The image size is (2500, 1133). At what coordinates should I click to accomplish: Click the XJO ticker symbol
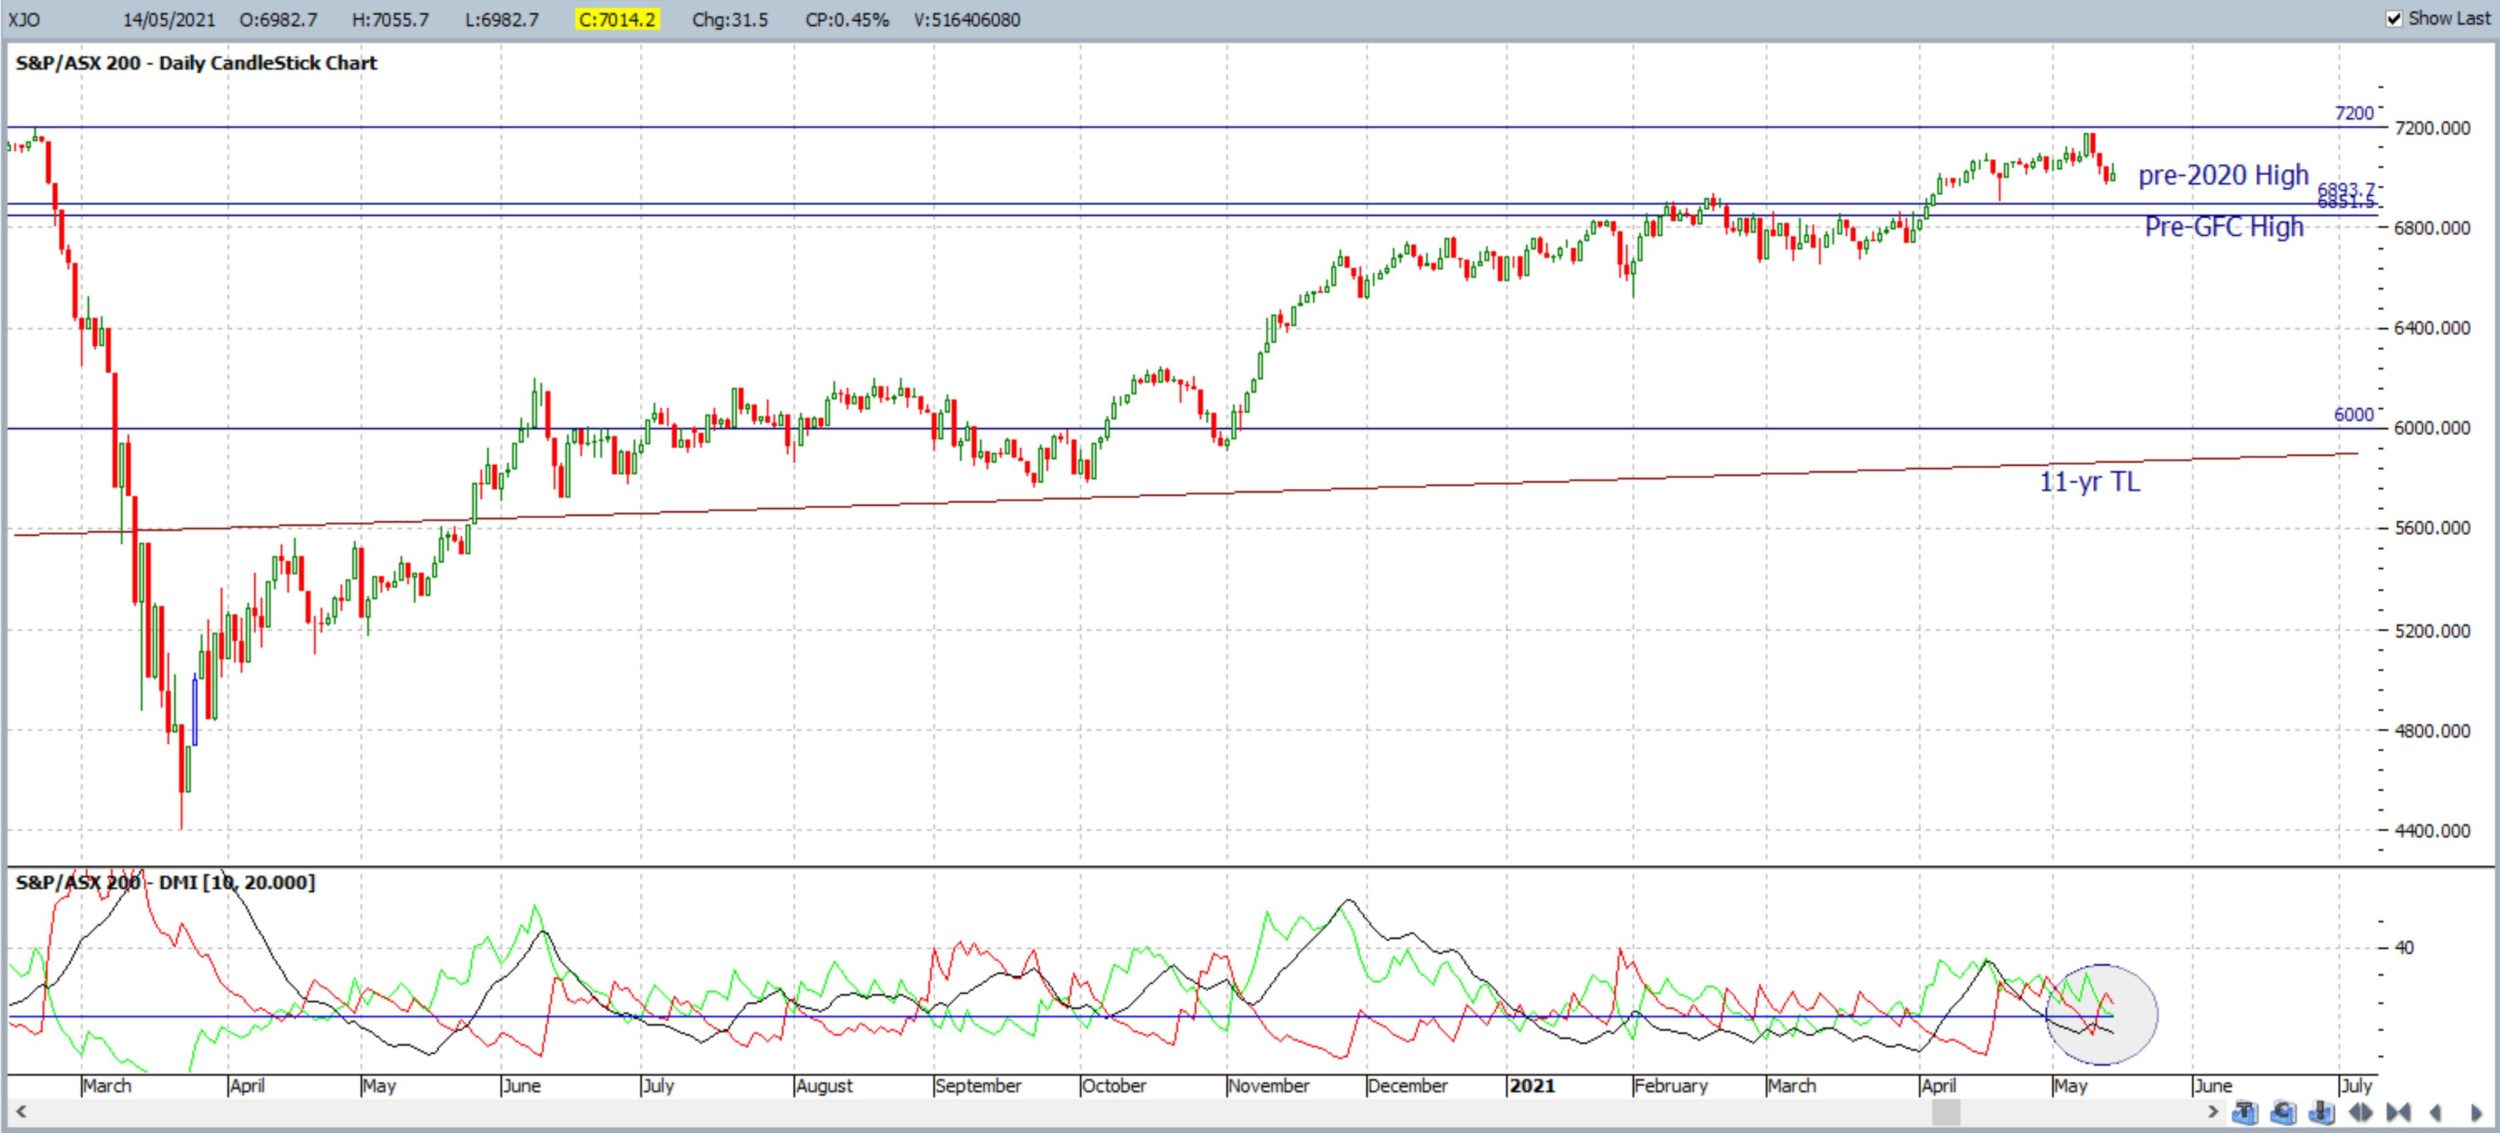23,20
